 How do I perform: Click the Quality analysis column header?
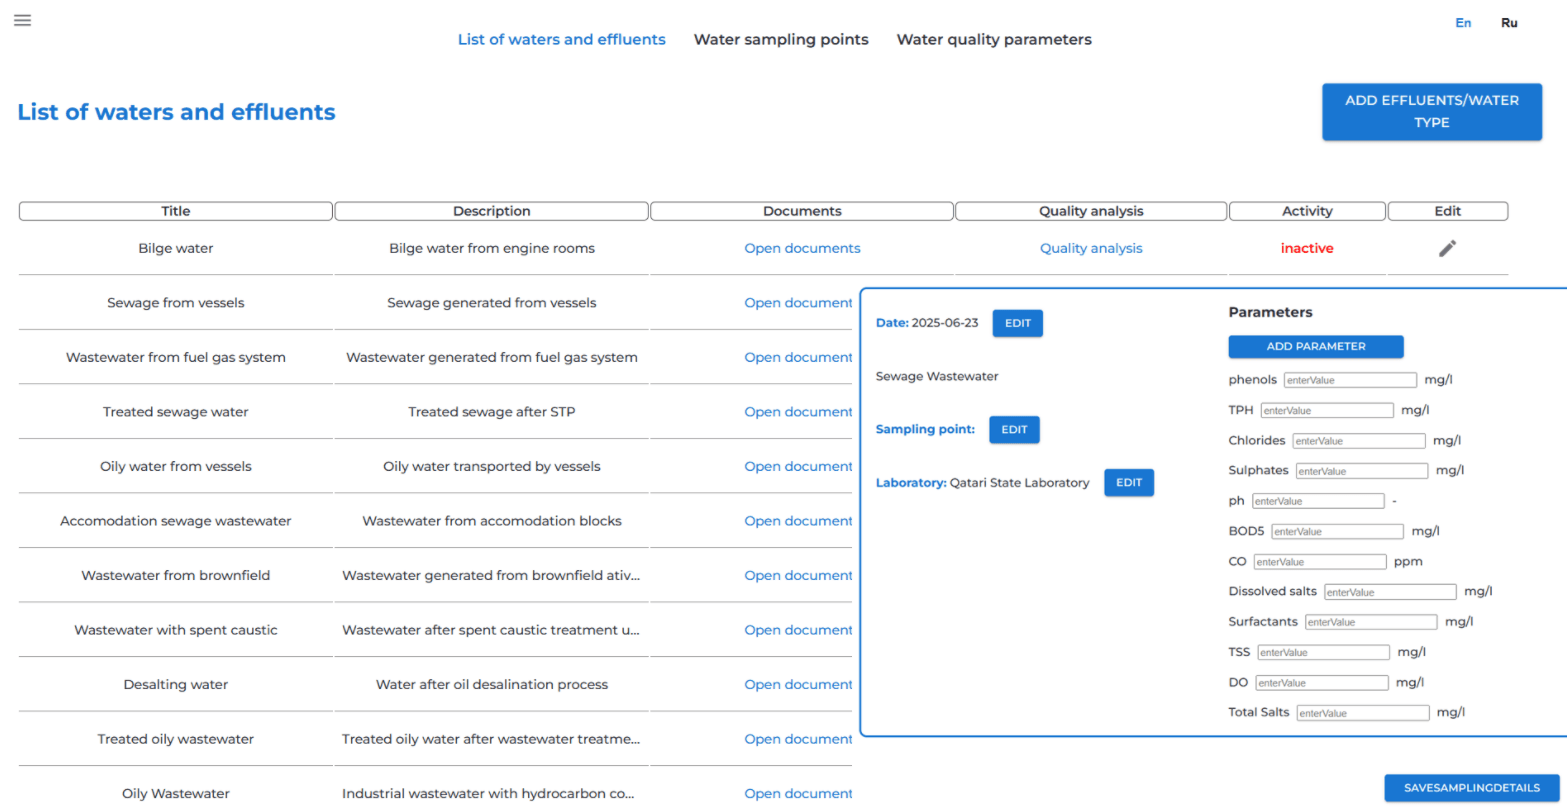tap(1091, 211)
